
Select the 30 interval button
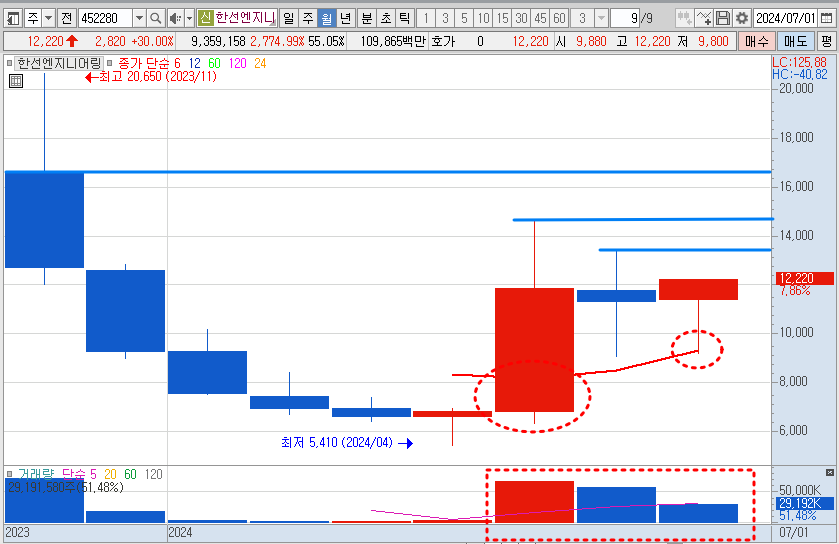pos(521,19)
